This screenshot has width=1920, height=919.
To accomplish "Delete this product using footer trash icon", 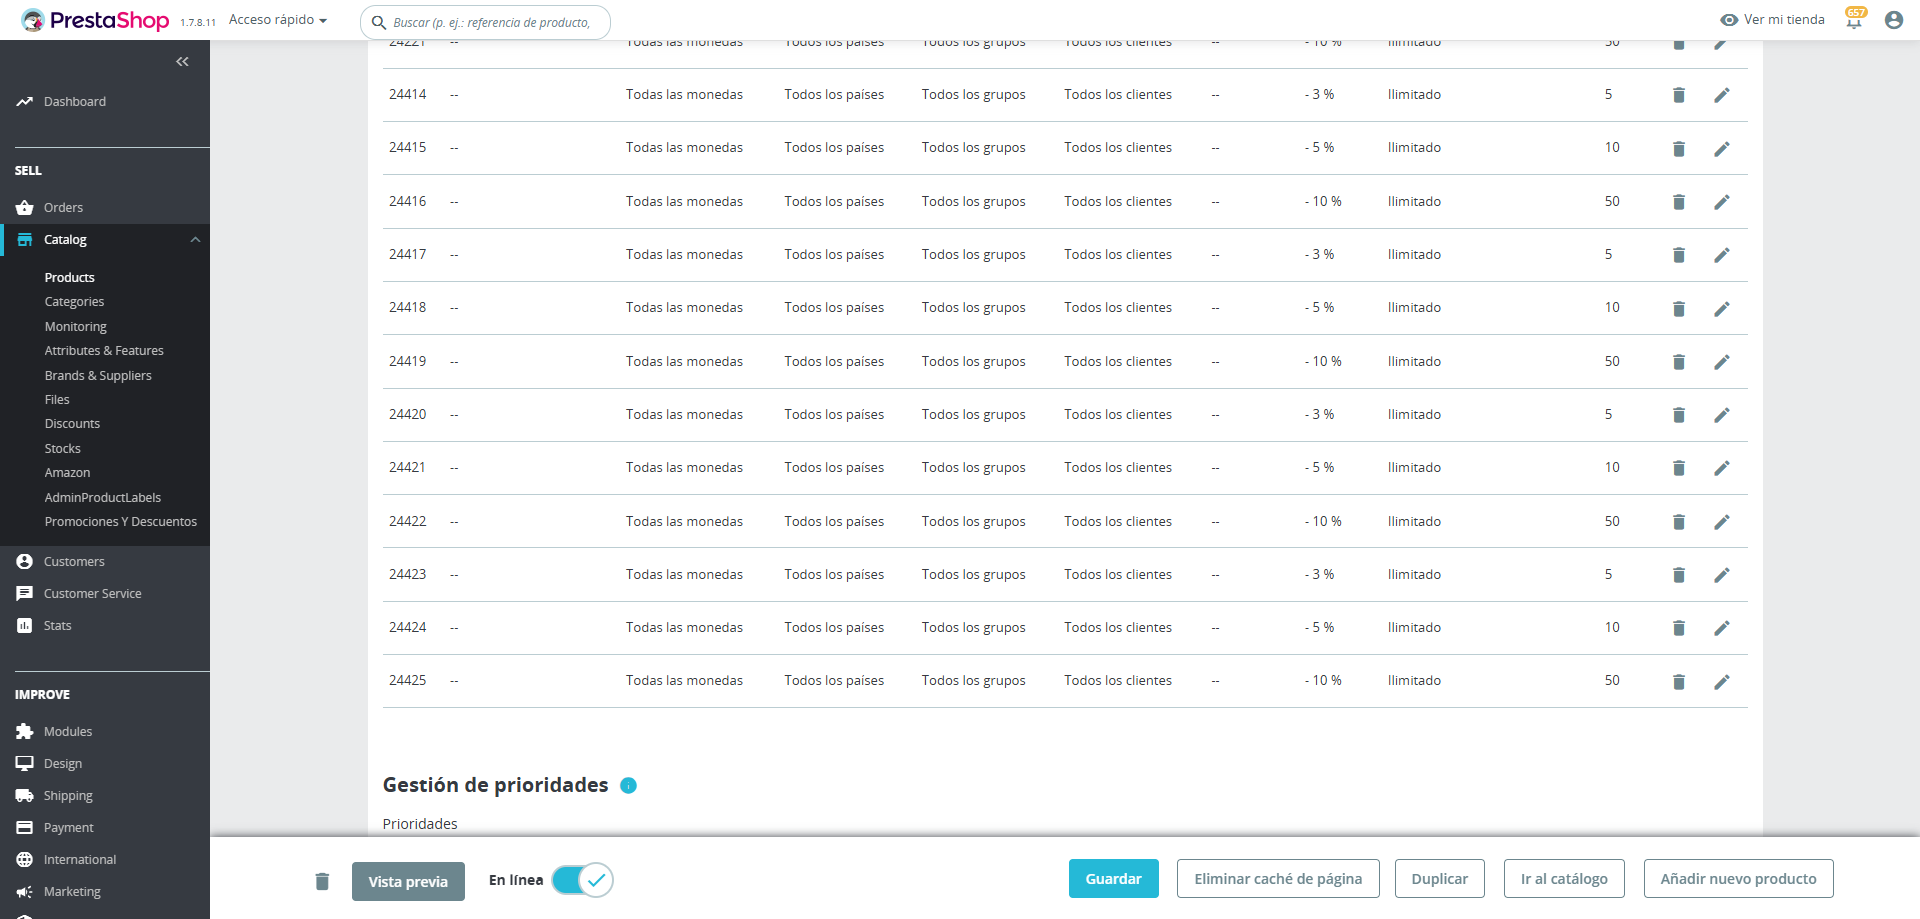I will pyautogui.click(x=322, y=881).
